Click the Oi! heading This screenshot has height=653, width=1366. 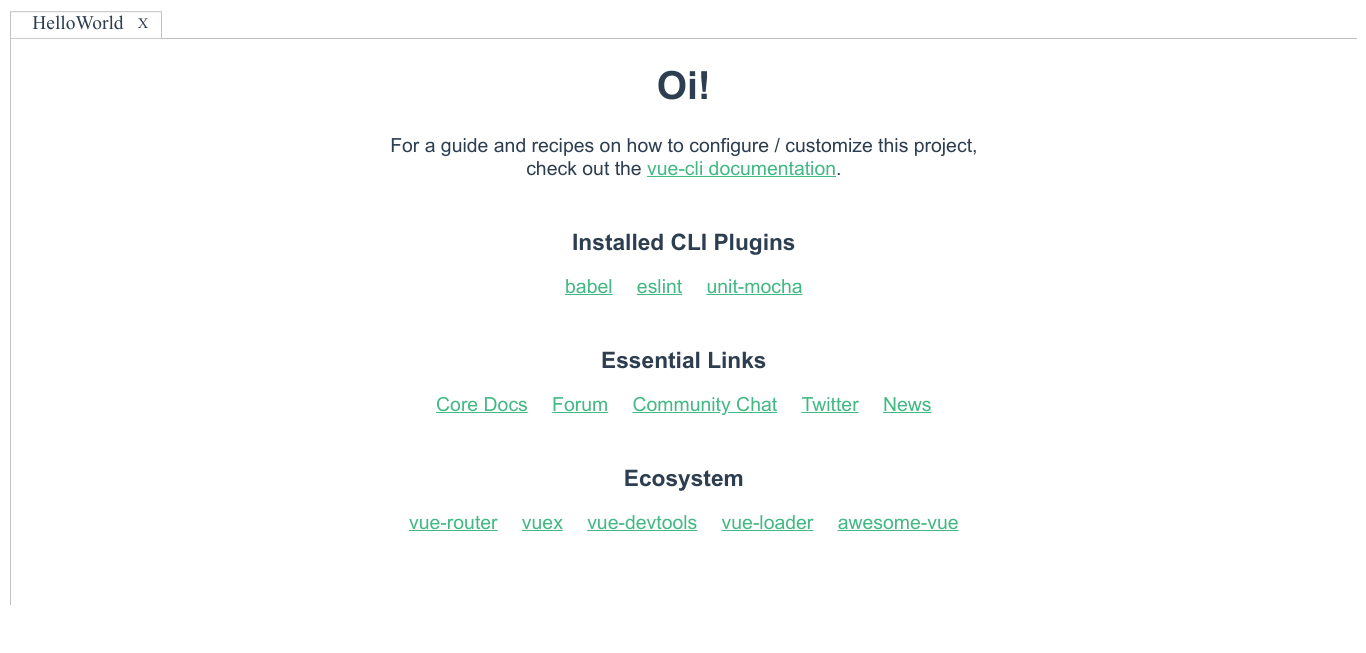tap(683, 86)
